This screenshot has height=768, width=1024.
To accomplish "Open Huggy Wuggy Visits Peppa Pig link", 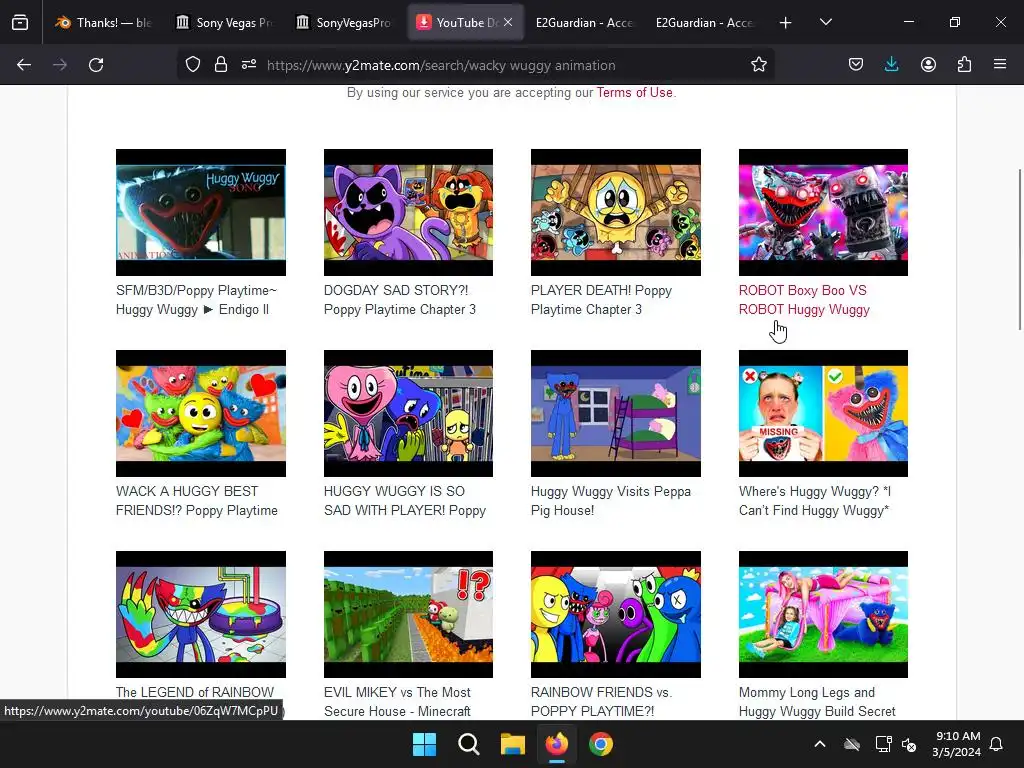I will click(x=611, y=501).
